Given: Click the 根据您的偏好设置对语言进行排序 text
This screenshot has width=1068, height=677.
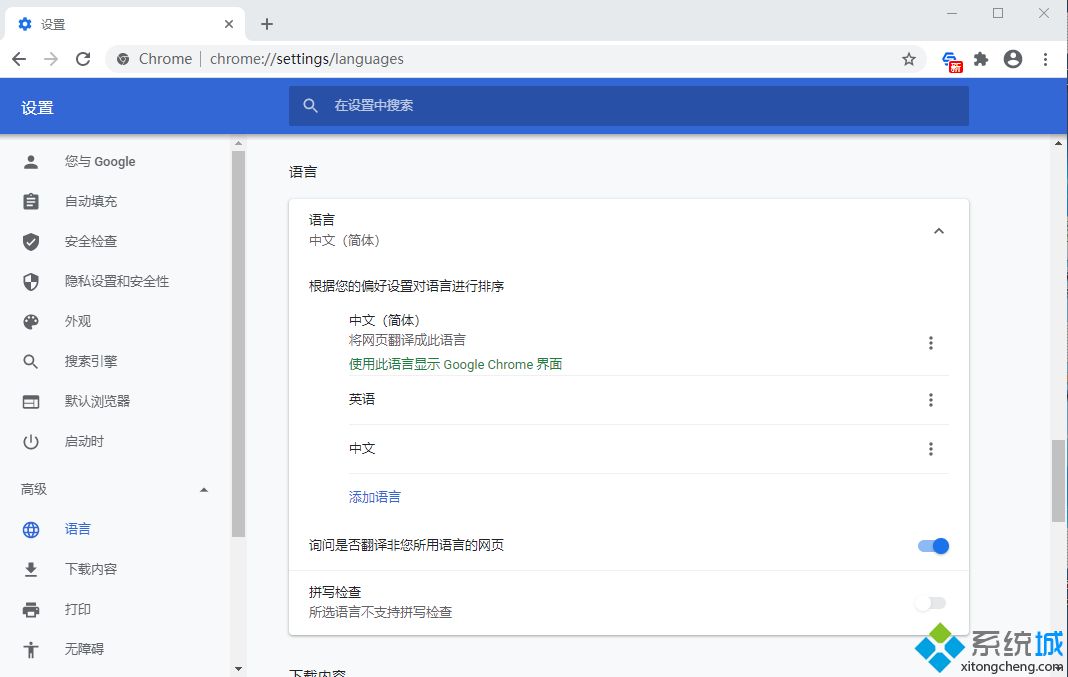Looking at the screenshot, I should (x=407, y=286).
